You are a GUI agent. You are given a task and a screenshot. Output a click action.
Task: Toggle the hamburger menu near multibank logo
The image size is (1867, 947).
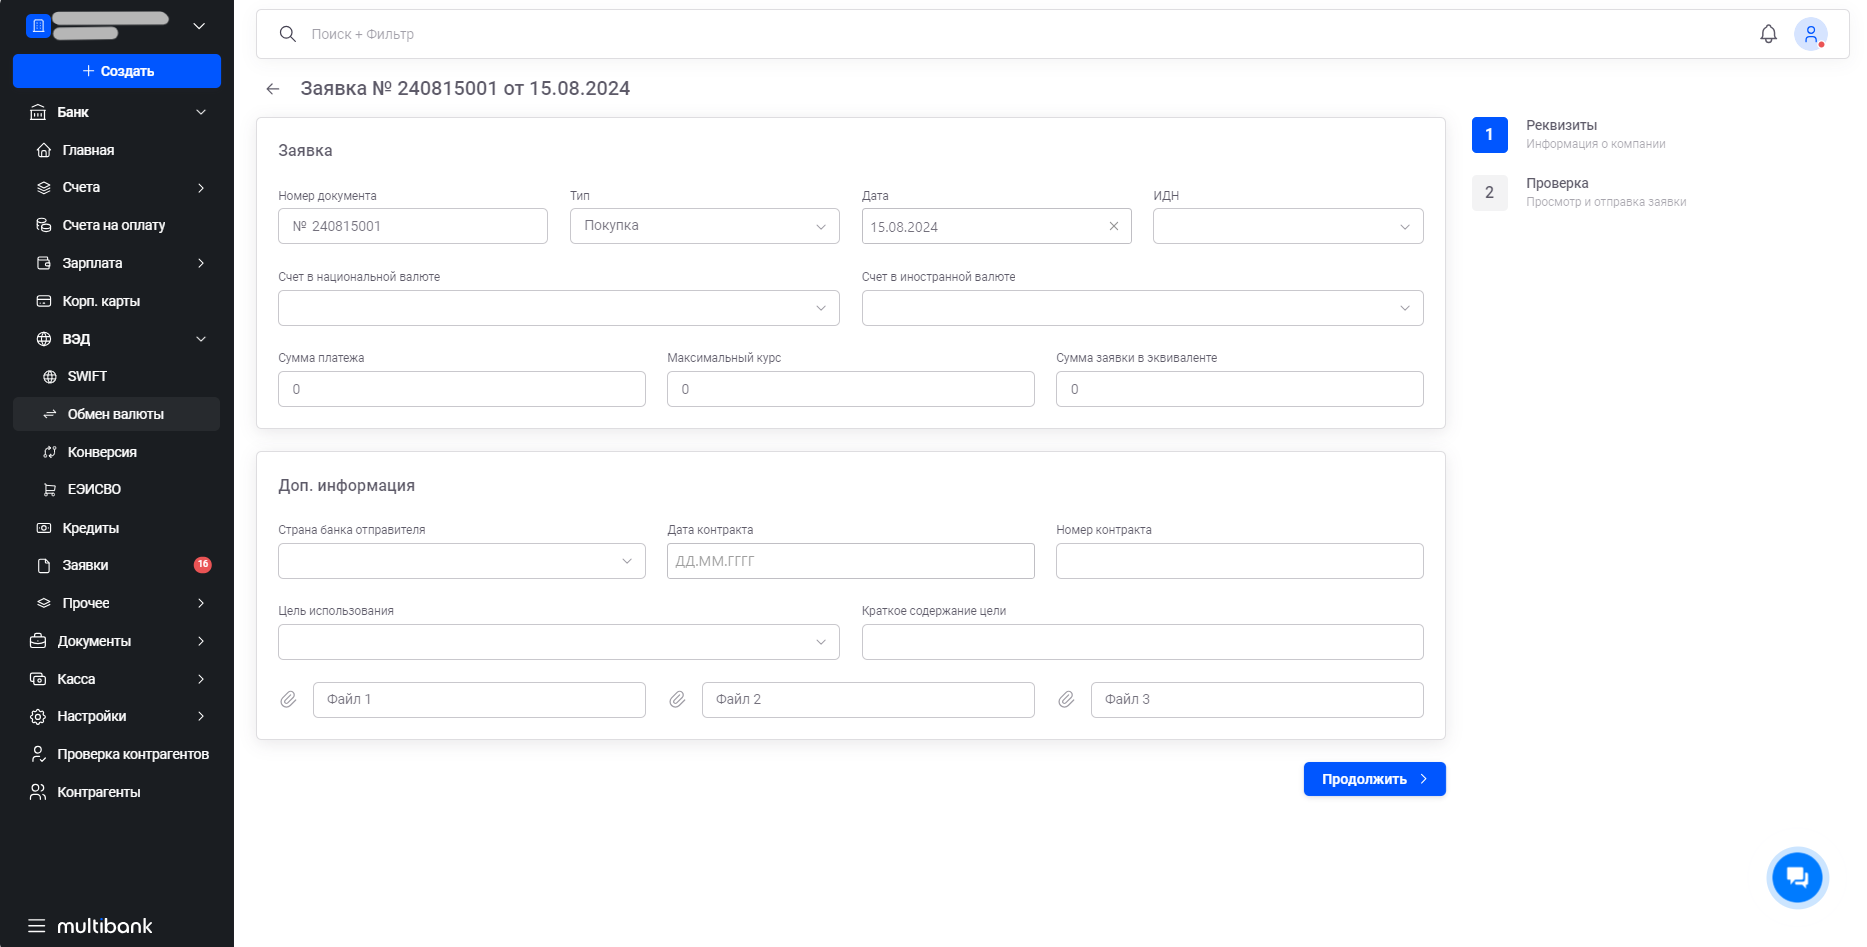tap(37, 926)
